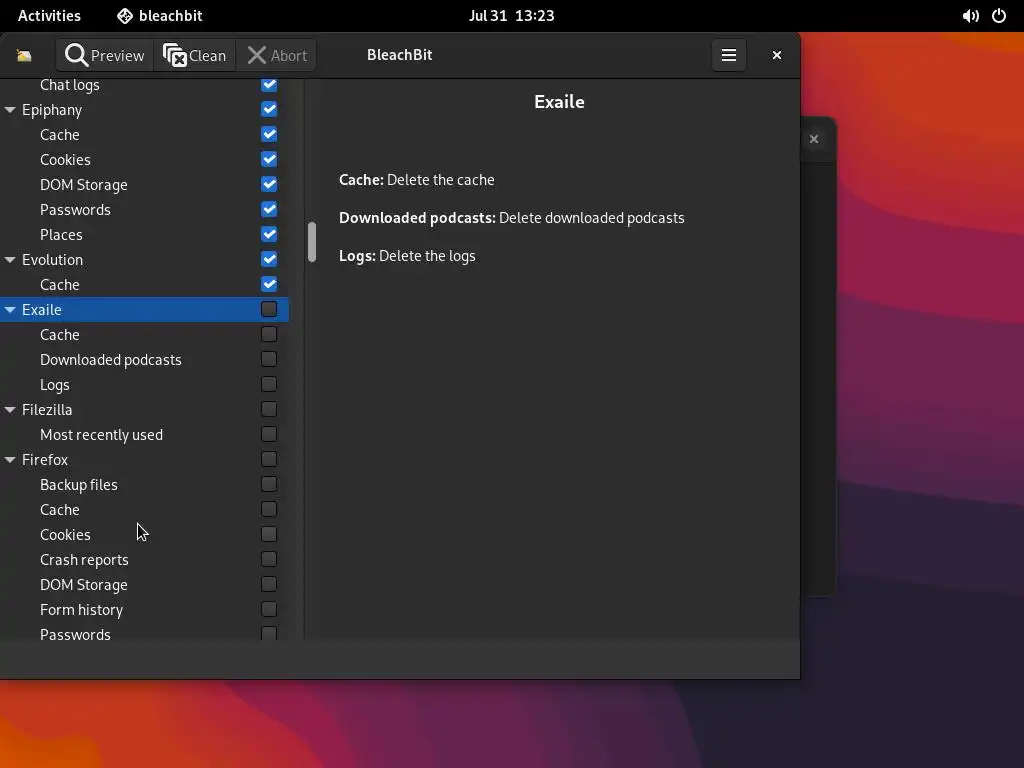Select Most recently used row
Image resolution: width=1024 pixels, height=768 pixels.
[144, 435]
